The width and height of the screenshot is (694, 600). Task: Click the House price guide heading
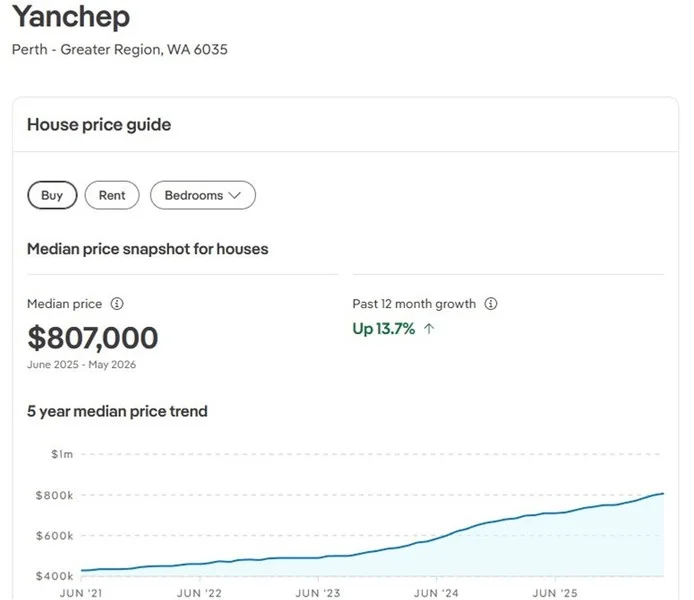click(x=99, y=125)
